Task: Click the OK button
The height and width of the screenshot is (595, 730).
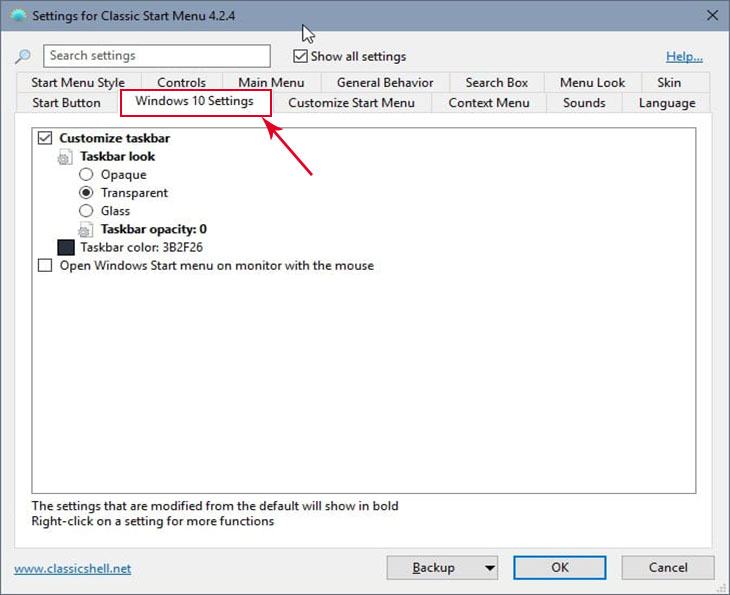Action: [x=560, y=568]
